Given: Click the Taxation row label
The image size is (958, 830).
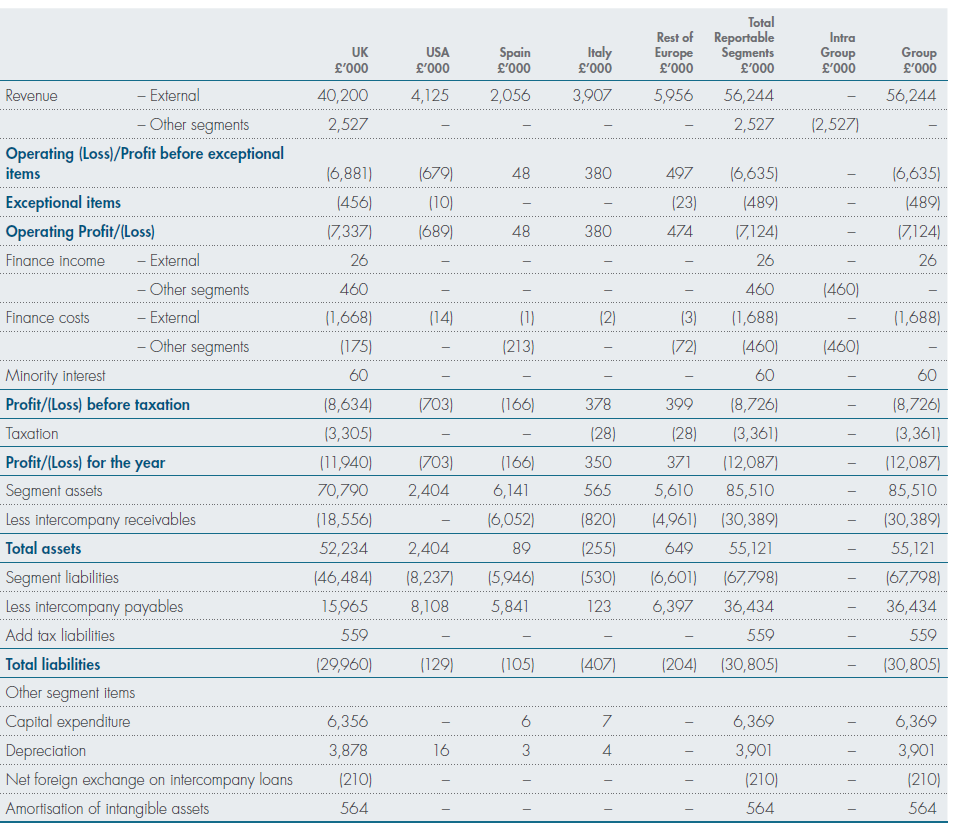Looking at the screenshot, I should pos(32,434).
